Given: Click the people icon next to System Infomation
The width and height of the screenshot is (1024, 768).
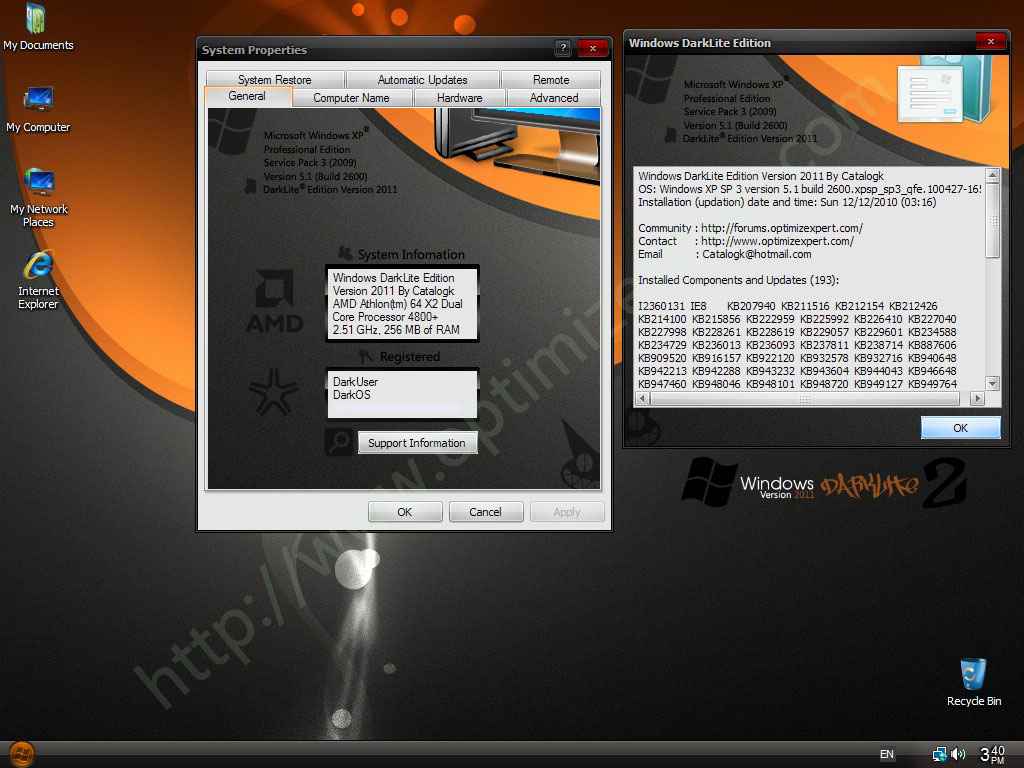Looking at the screenshot, I should point(345,253).
